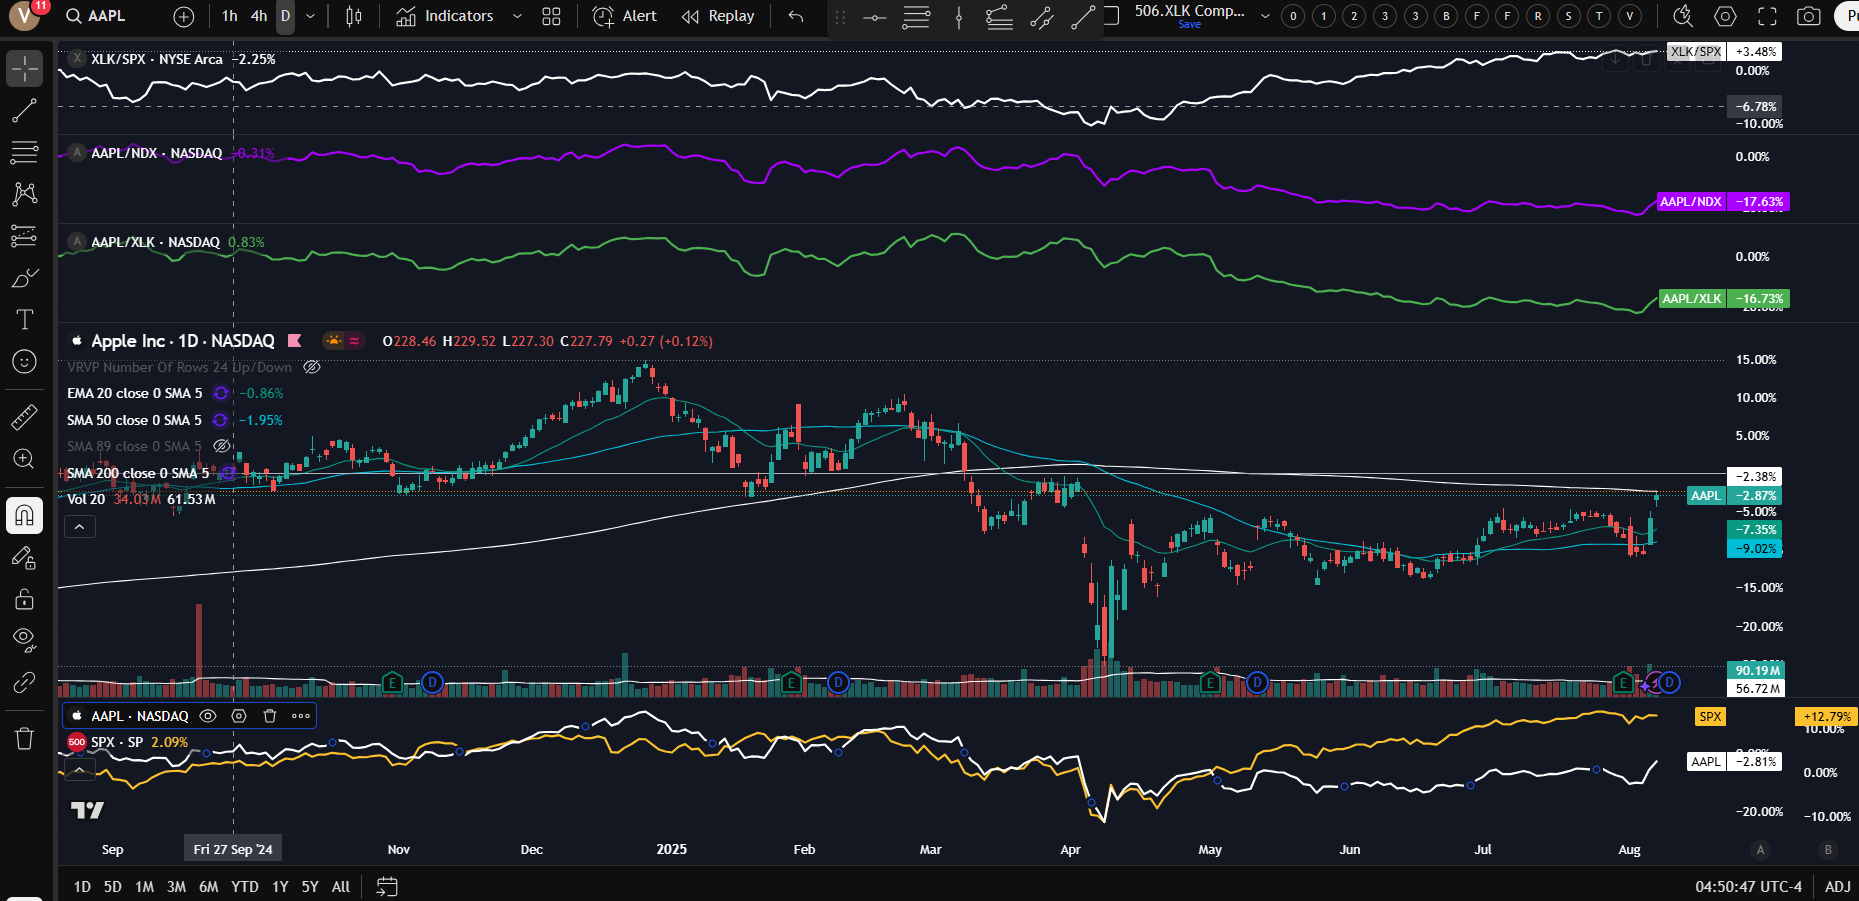Viewport: 1859px width, 901px height.
Task: Select the 4h timeframe
Action: (259, 16)
